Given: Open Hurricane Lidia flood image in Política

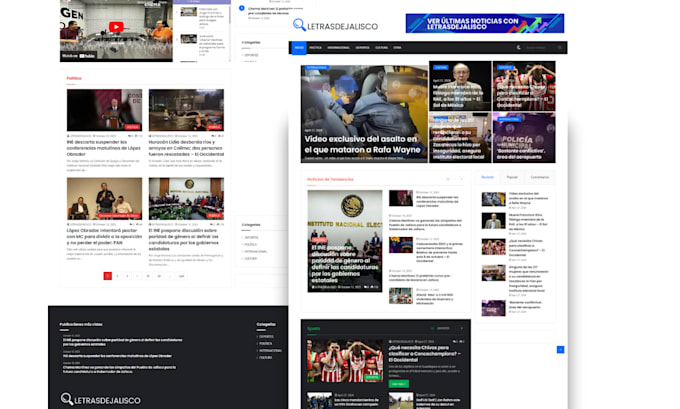Looking at the screenshot, I should [x=186, y=110].
